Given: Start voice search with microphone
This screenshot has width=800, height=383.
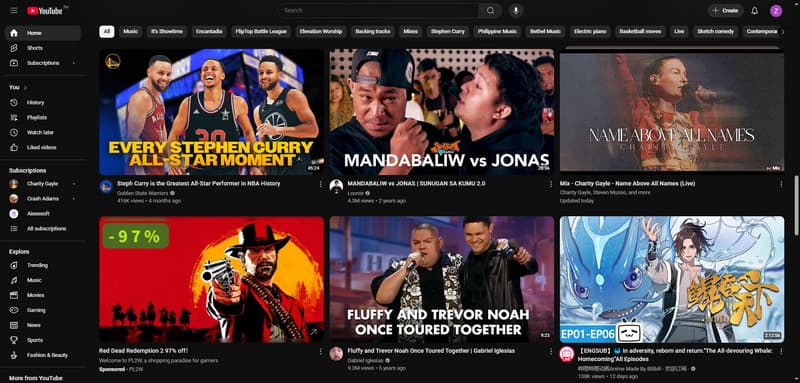Looking at the screenshot, I should 516,11.
